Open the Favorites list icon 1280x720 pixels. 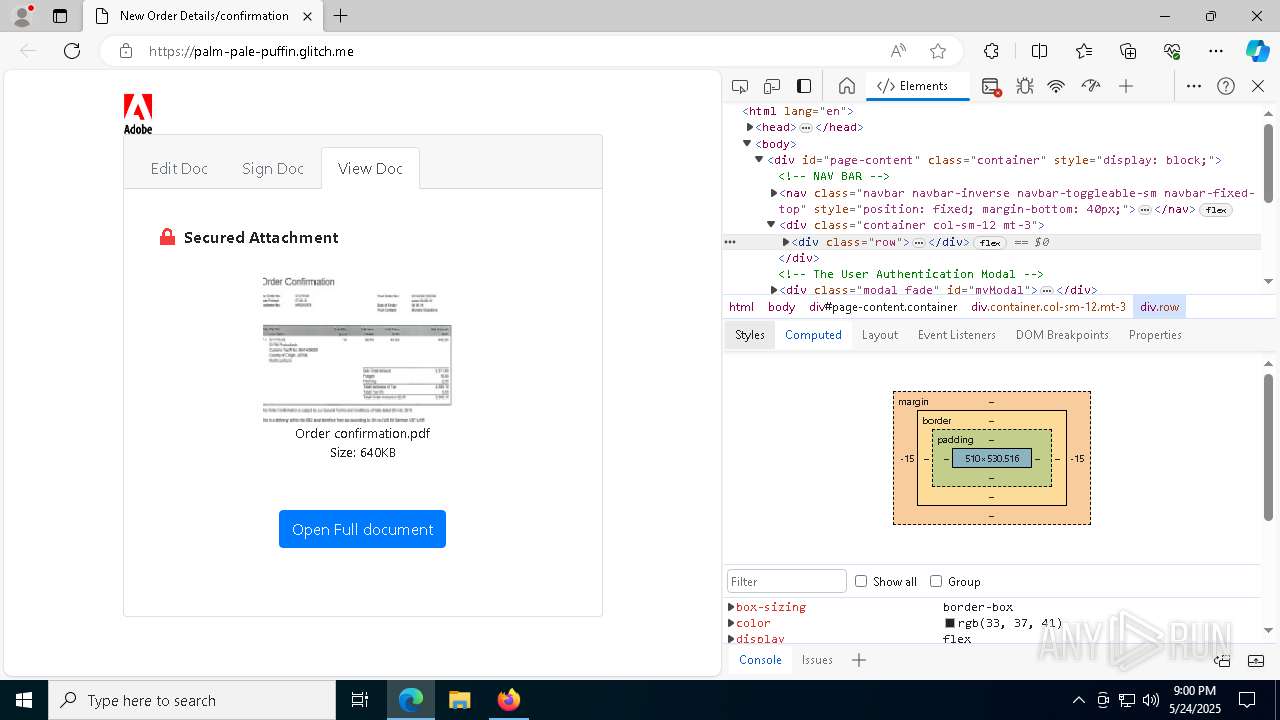click(x=1084, y=51)
